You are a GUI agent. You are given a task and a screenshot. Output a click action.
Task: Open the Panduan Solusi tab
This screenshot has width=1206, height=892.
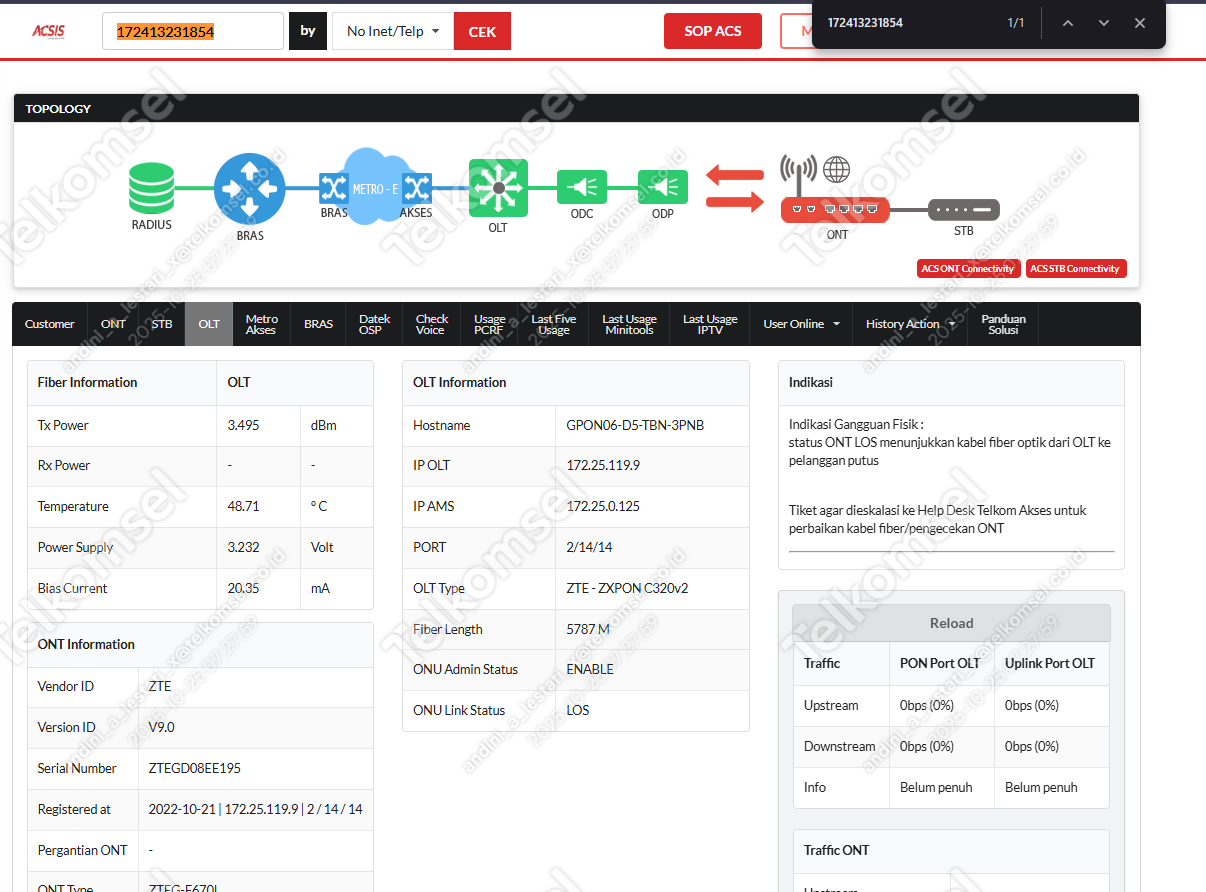pyautogui.click(x=1003, y=324)
